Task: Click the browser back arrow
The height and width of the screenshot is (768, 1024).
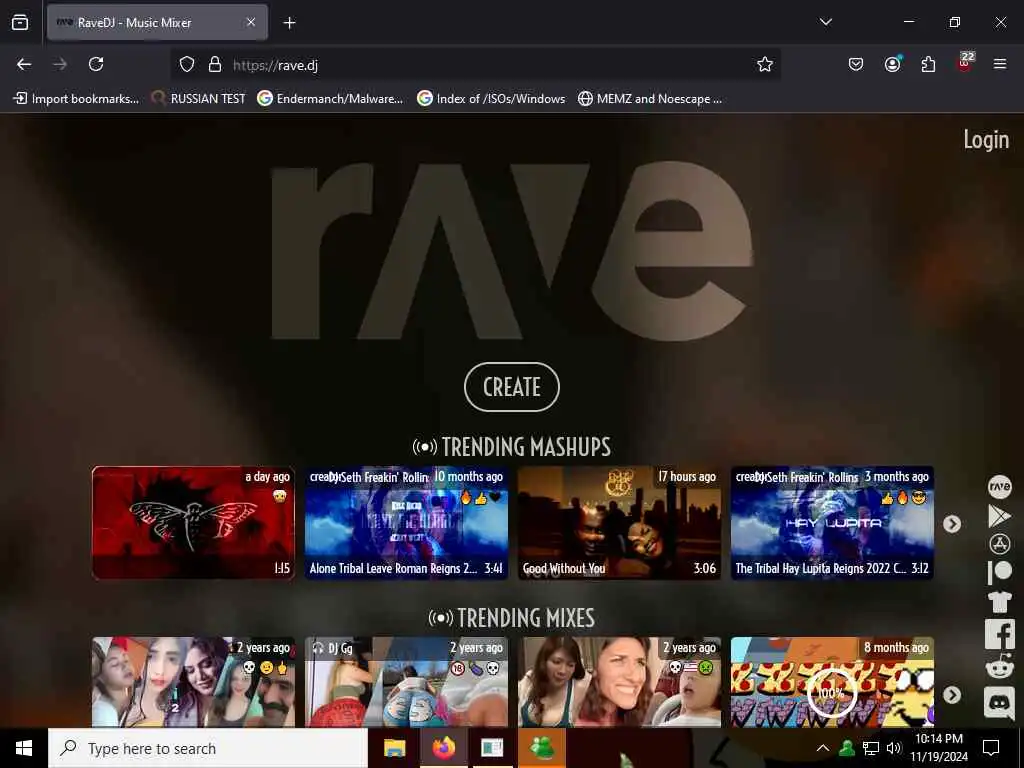Action: click(24, 64)
